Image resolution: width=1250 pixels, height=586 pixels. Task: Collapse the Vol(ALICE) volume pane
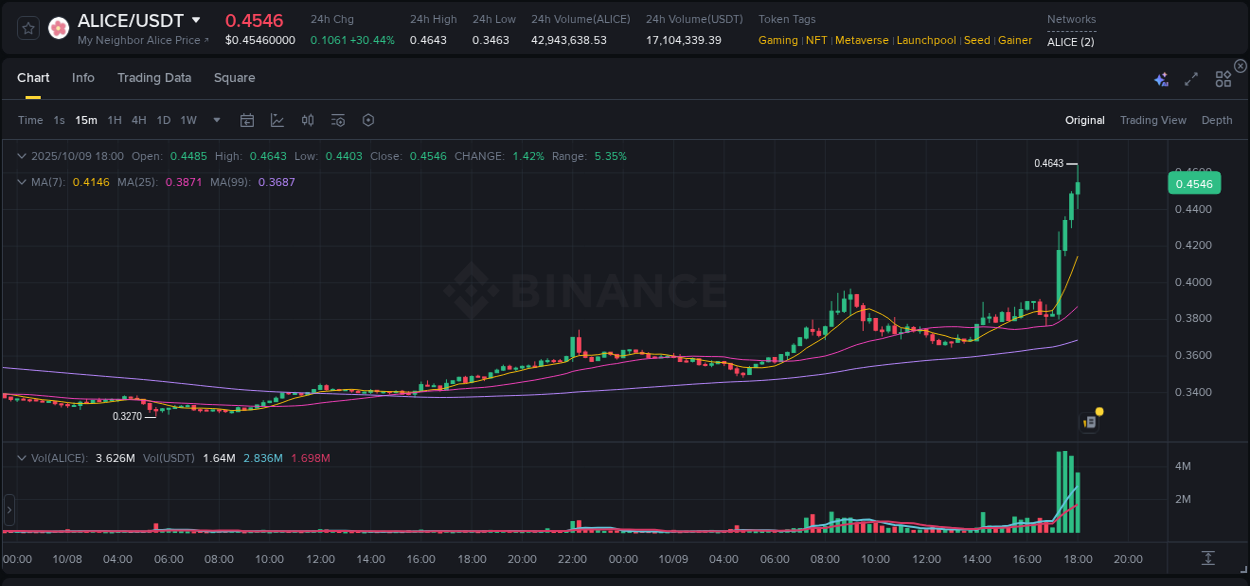21,455
